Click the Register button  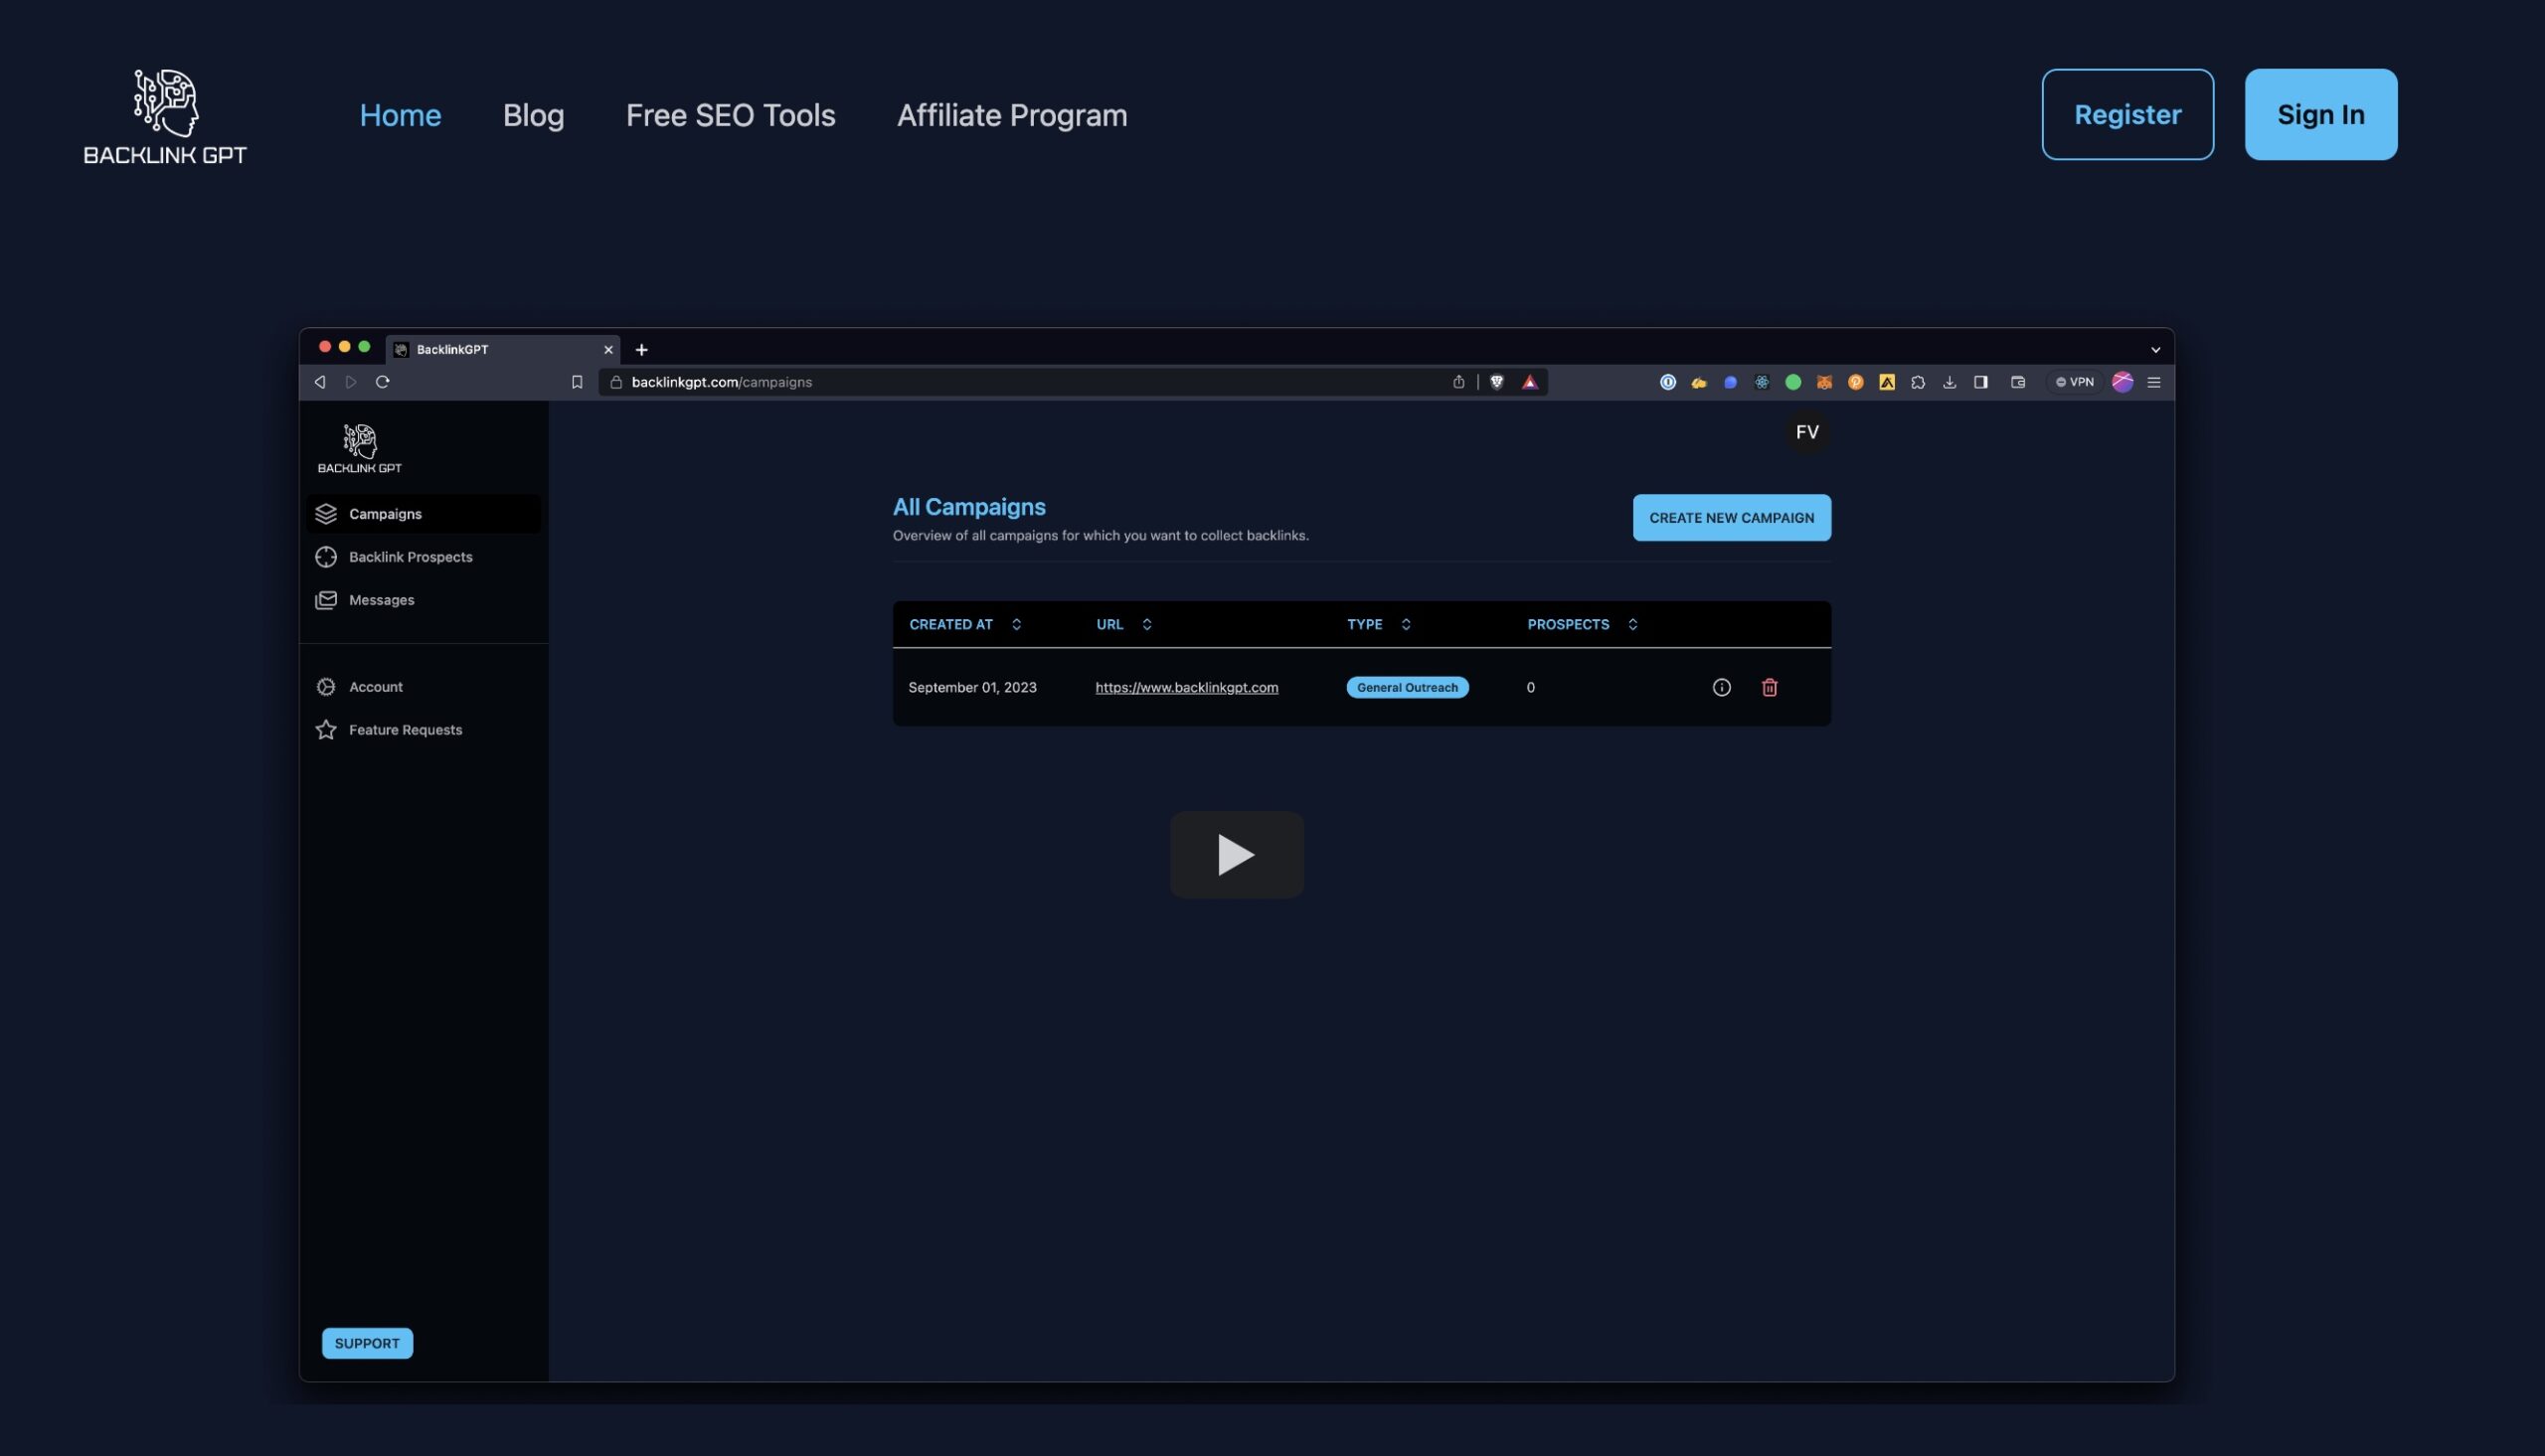click(2127, 114)
